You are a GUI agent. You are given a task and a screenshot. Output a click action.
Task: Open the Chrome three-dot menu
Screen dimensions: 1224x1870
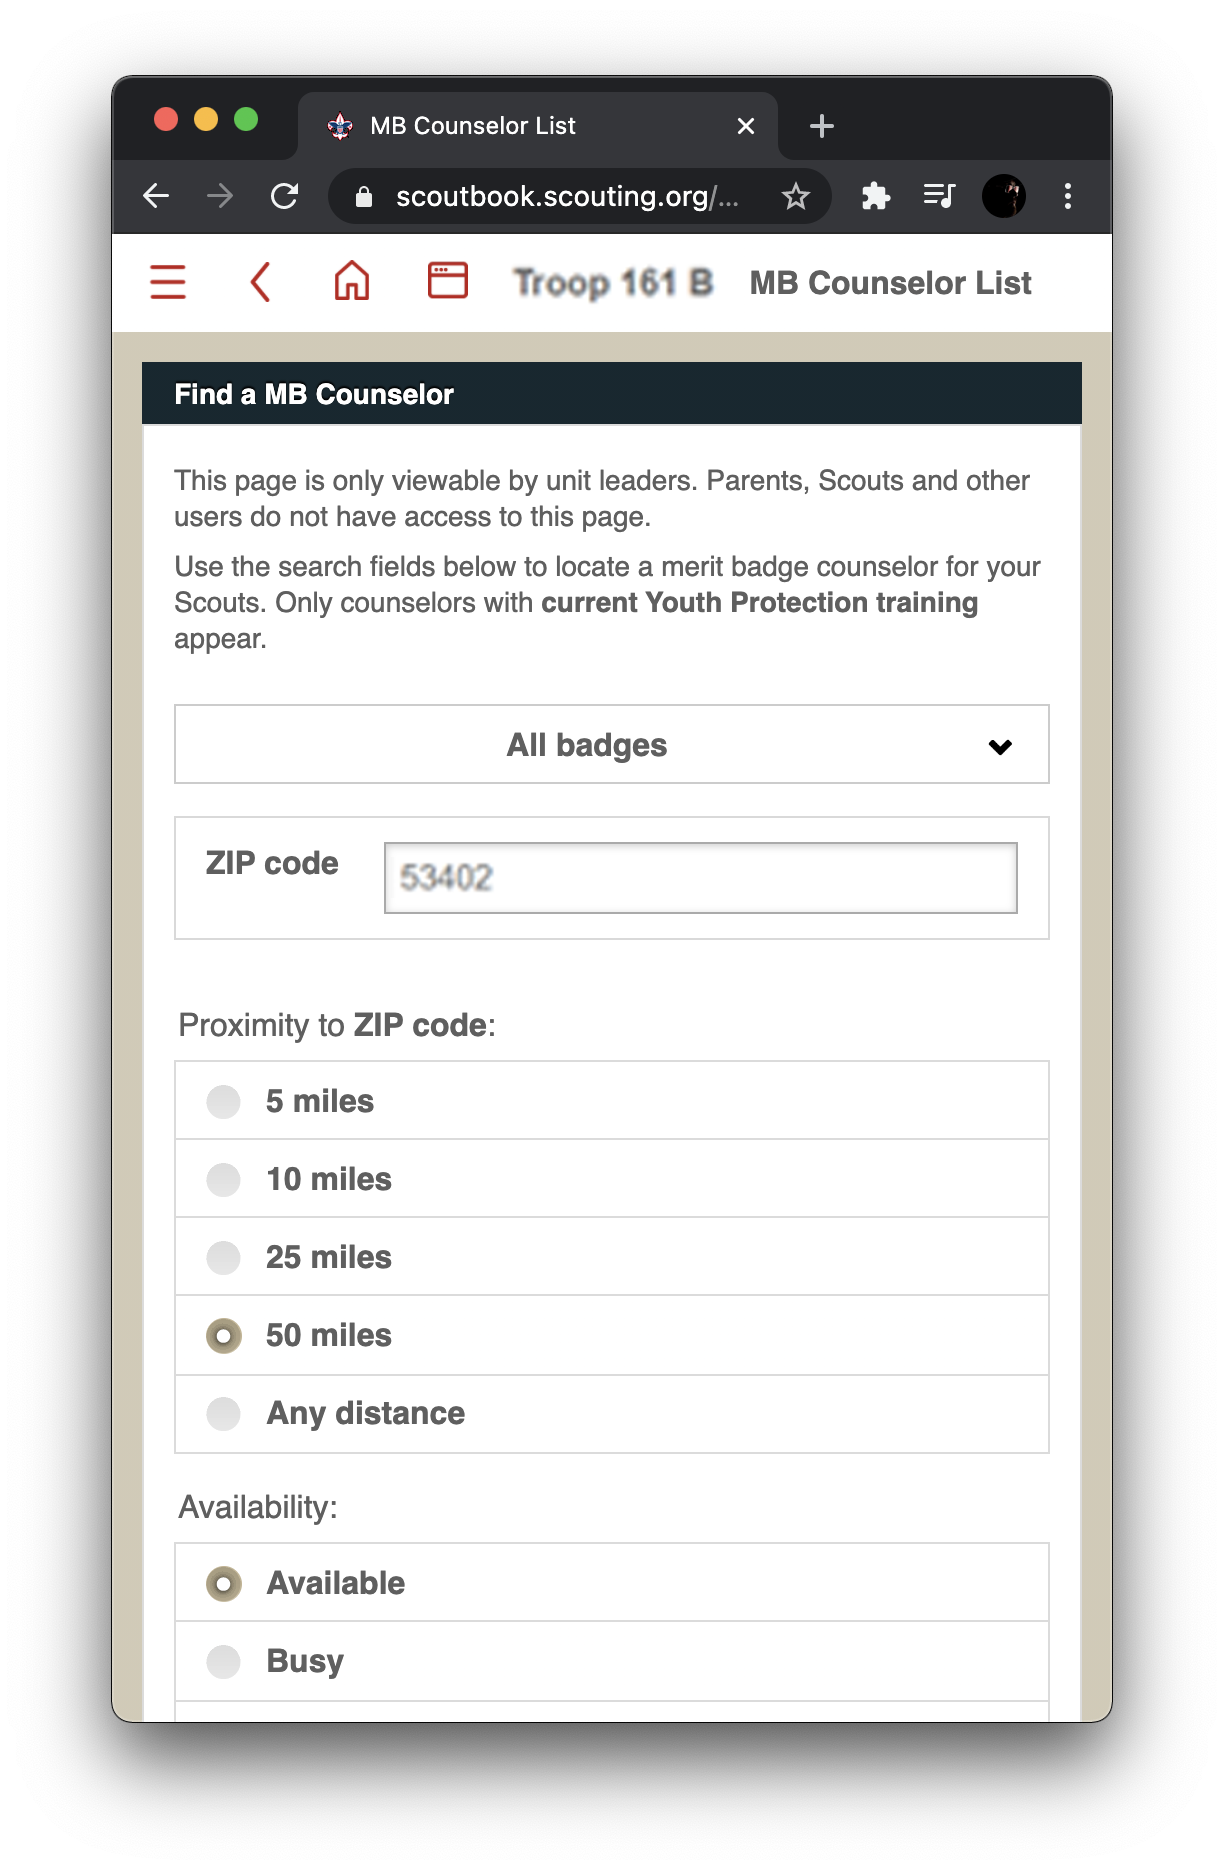(1068, 196)
